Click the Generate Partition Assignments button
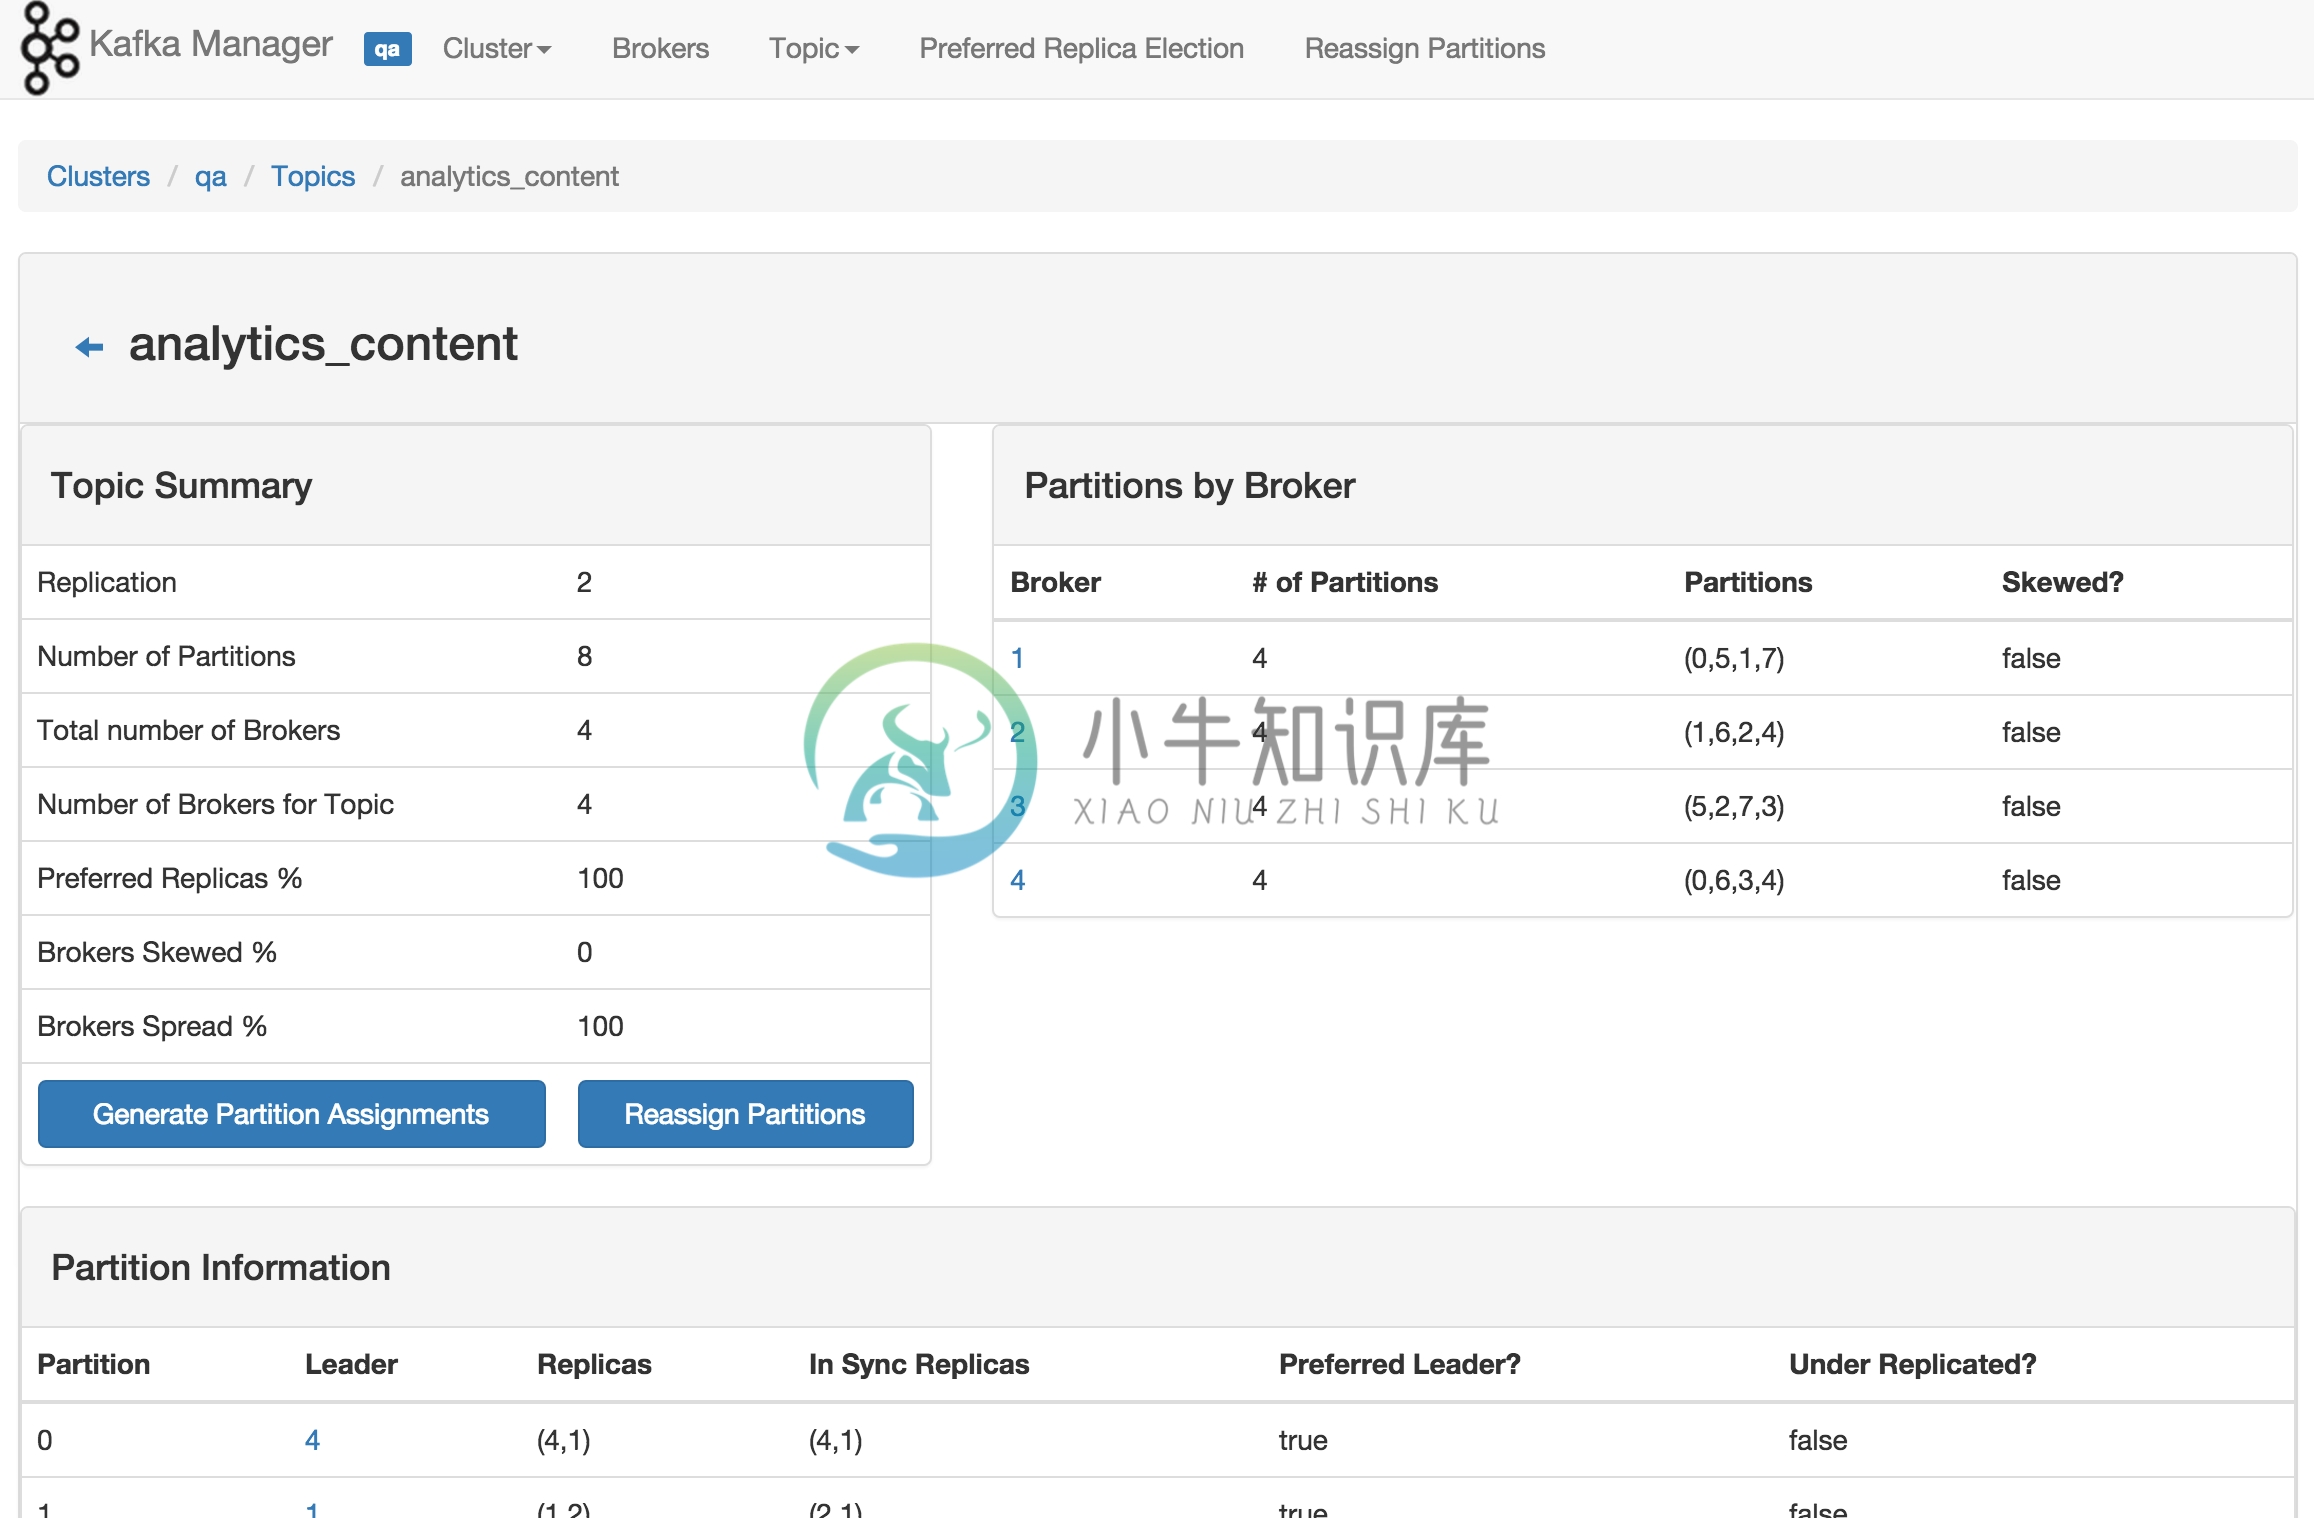Viewport: 2314px width, 1518px height. click(x=291, y=1114)
